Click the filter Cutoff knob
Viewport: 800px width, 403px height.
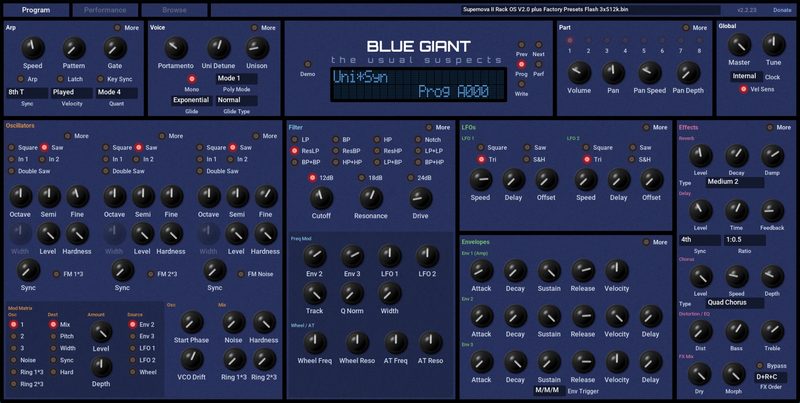(x=321, y=198)
